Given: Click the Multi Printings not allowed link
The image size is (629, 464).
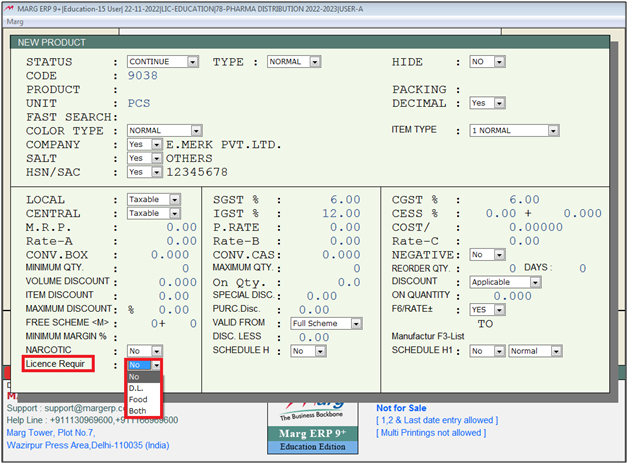Looking at the screenshot, I should 431,433.
